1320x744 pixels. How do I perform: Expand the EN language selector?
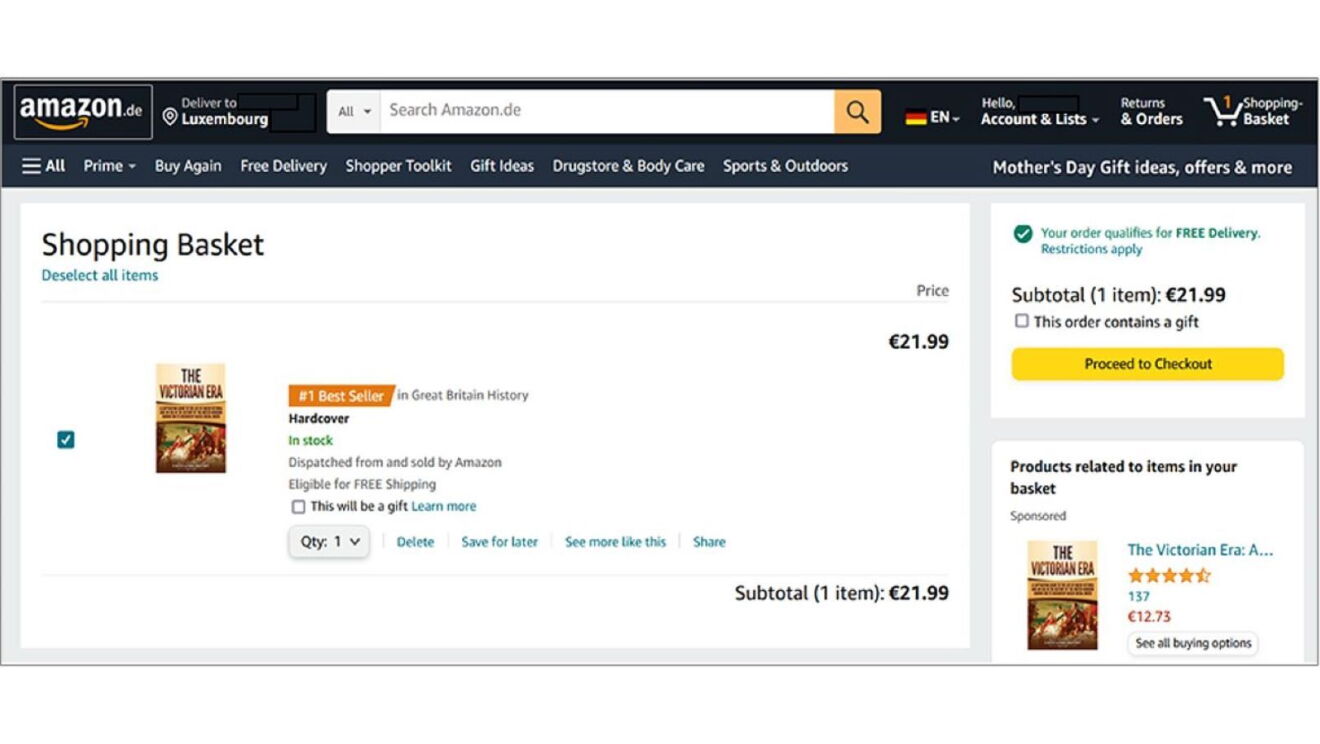coord(945,118)
